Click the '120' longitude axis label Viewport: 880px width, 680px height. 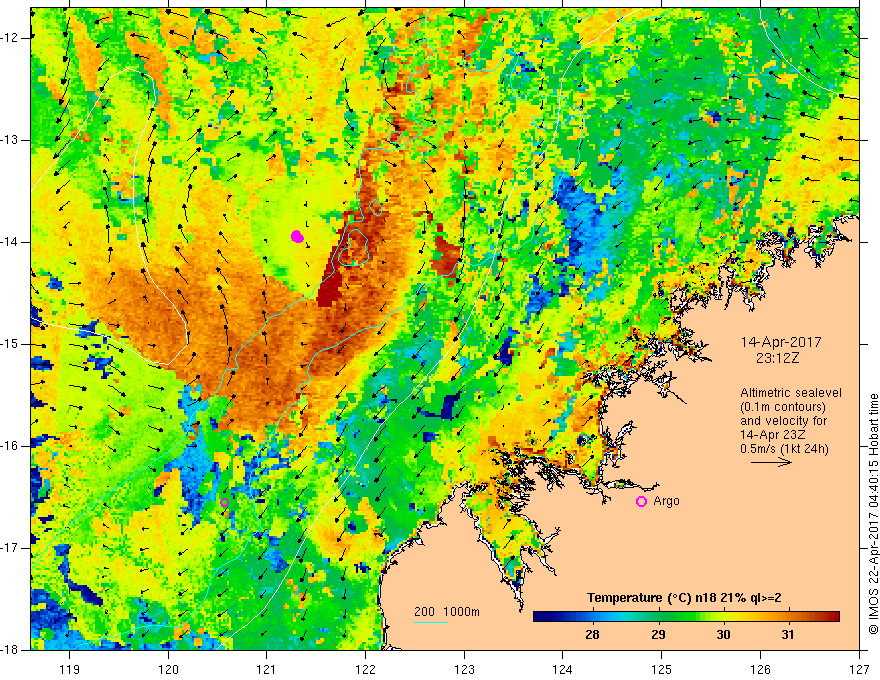tap(168, 669)
